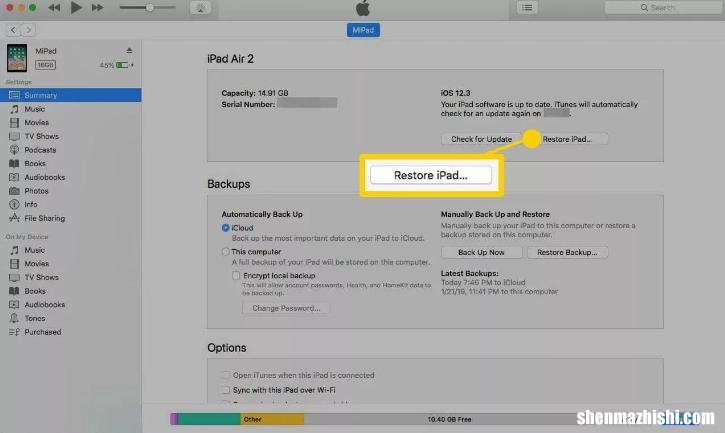Select the MiPad device tab
Viewport: 725px width, 433px height.
click(x=363, y=30)
